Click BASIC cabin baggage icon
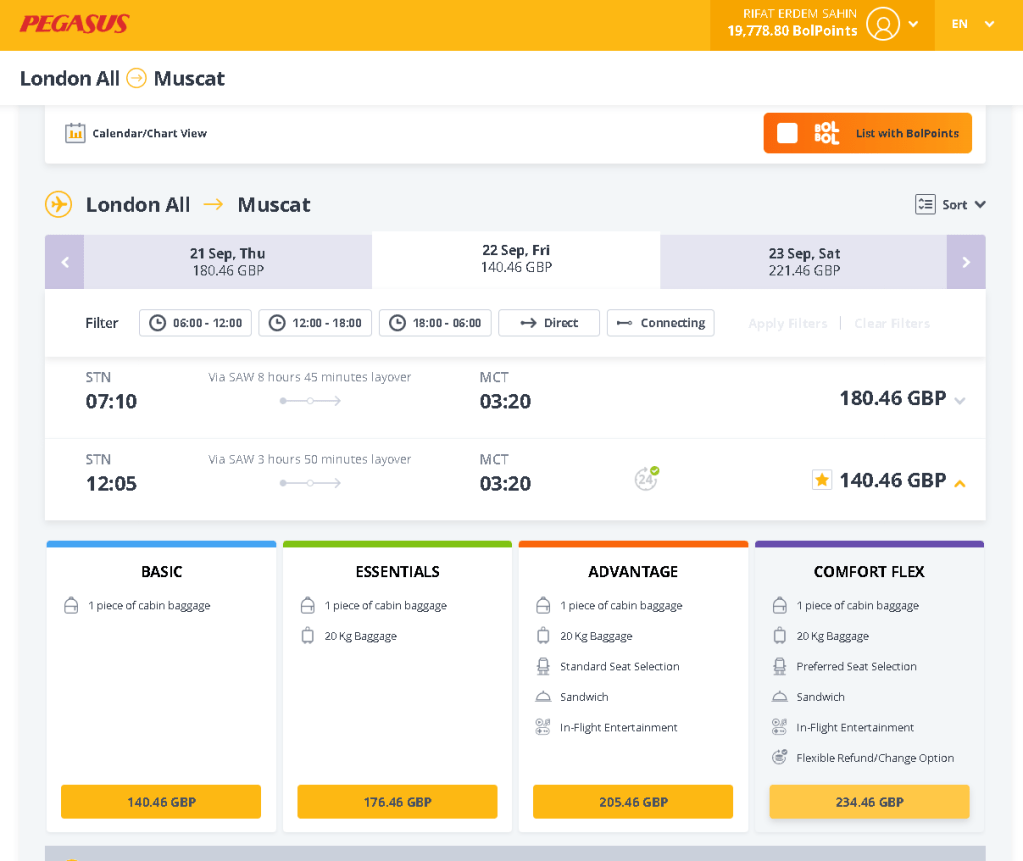Screen dimensions: 1023x861 coord(71,605)
